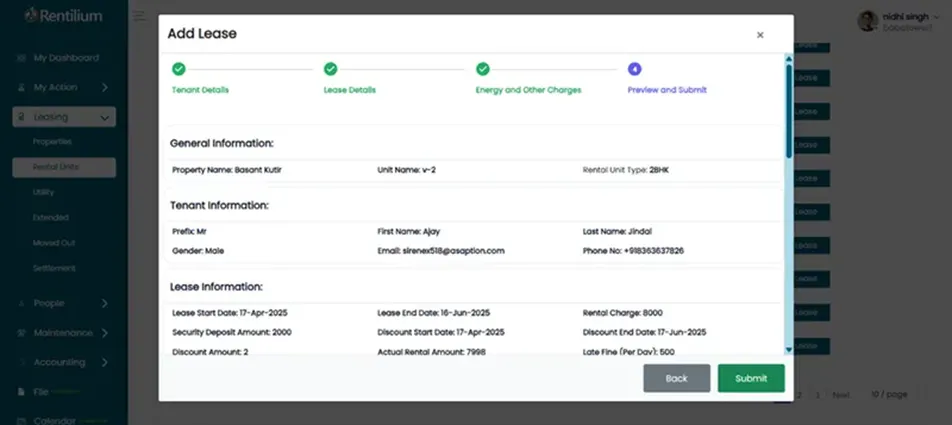Click Discount End Date: 17-Jun-2025
Viewport: 952px width, 425px height.
tap(644, 333)
